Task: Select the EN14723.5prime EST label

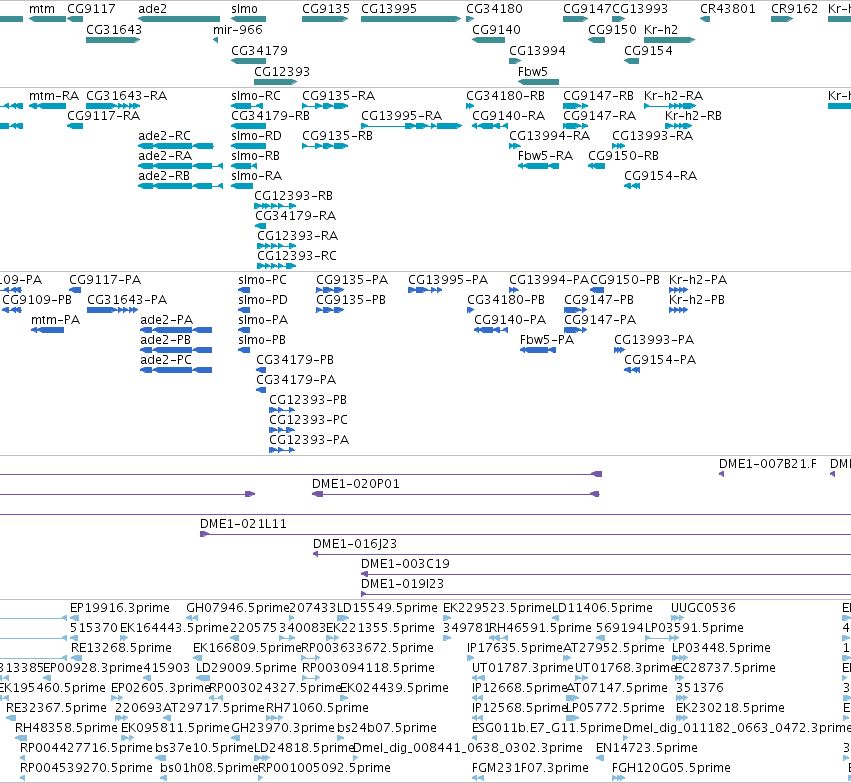Action: pos(646,748)
